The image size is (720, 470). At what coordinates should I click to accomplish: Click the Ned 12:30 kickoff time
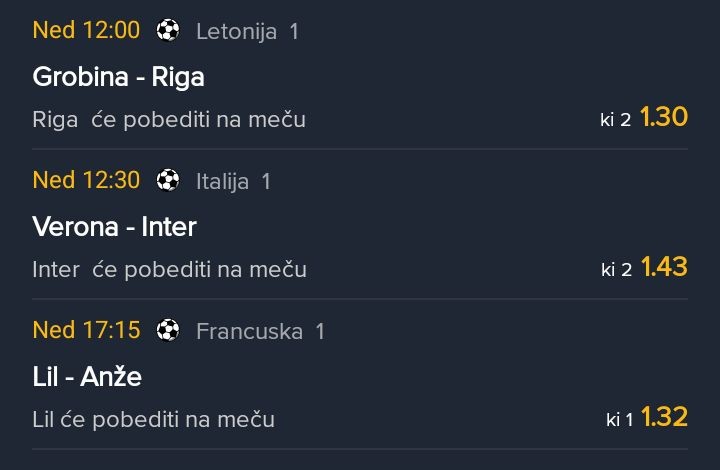pos(86,181)
